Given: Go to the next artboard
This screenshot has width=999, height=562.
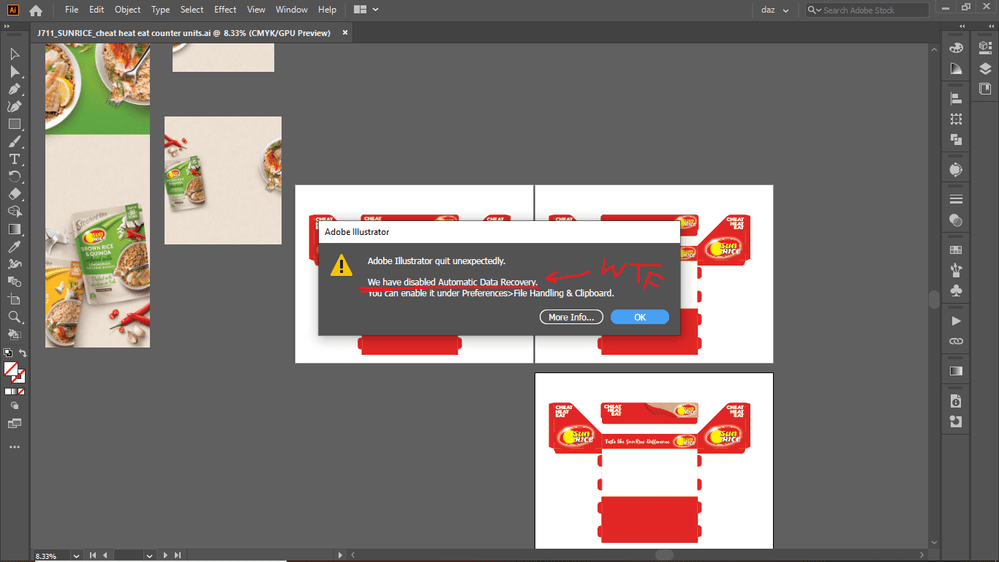Looking at the screenshot, I should pyautogui.click(x=165, y=556).
